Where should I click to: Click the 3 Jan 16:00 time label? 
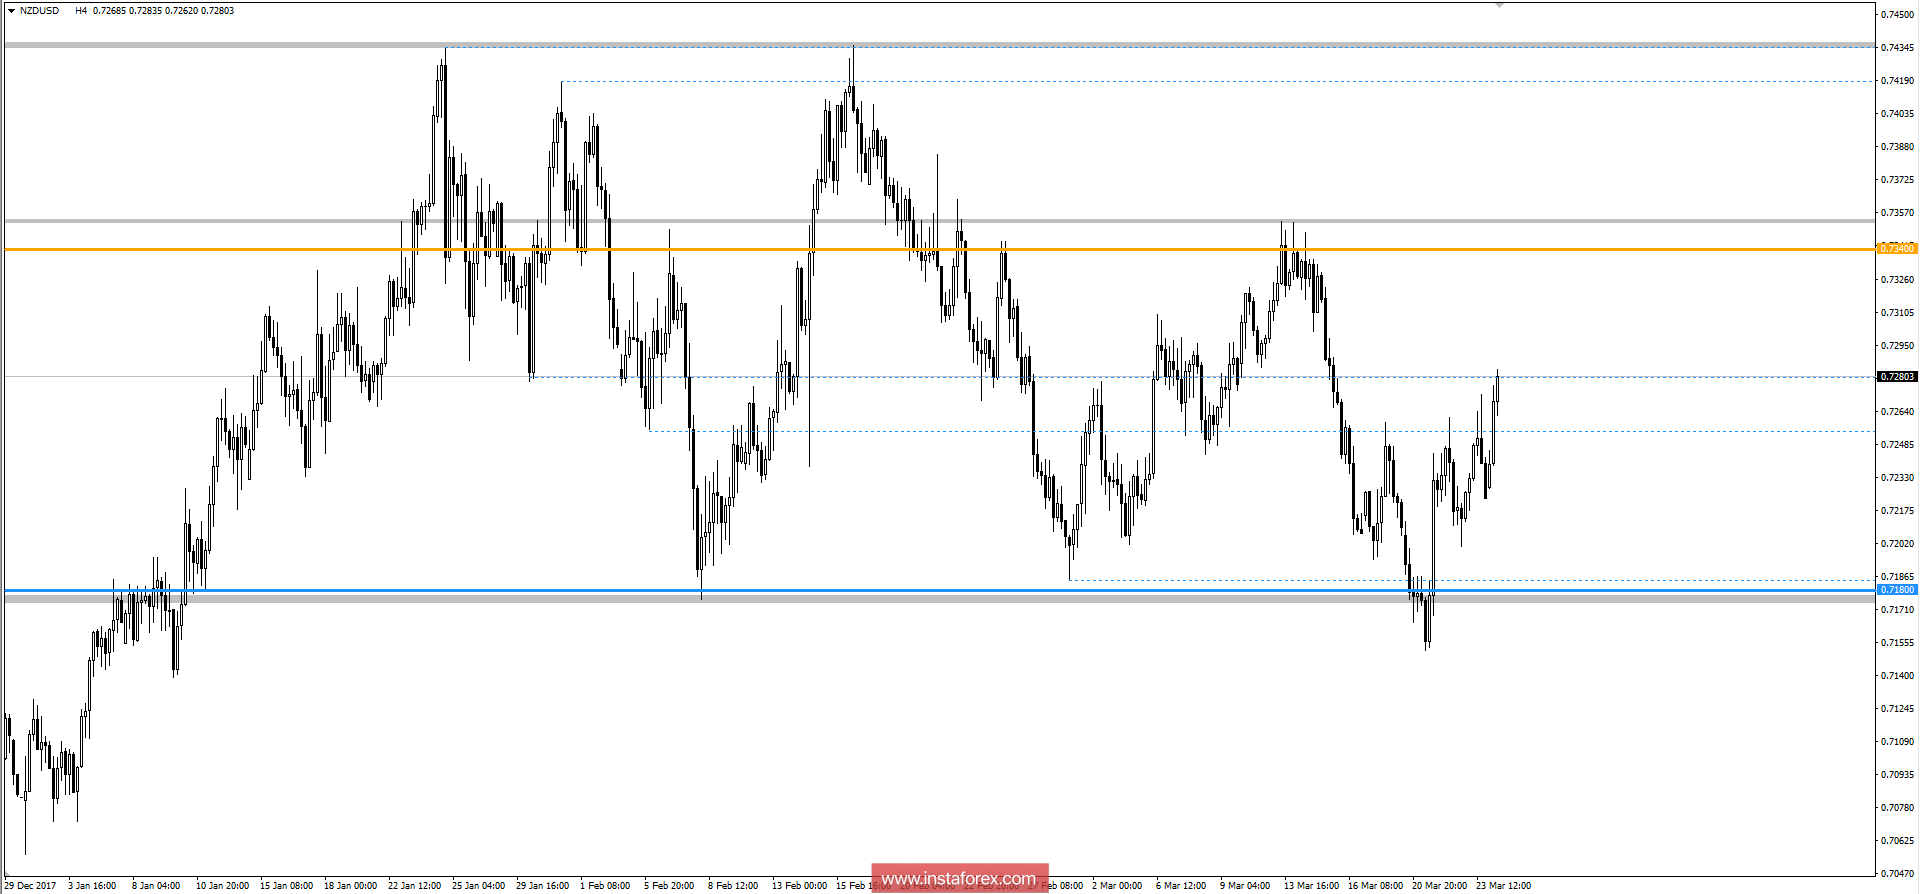(x=92, y=886)
